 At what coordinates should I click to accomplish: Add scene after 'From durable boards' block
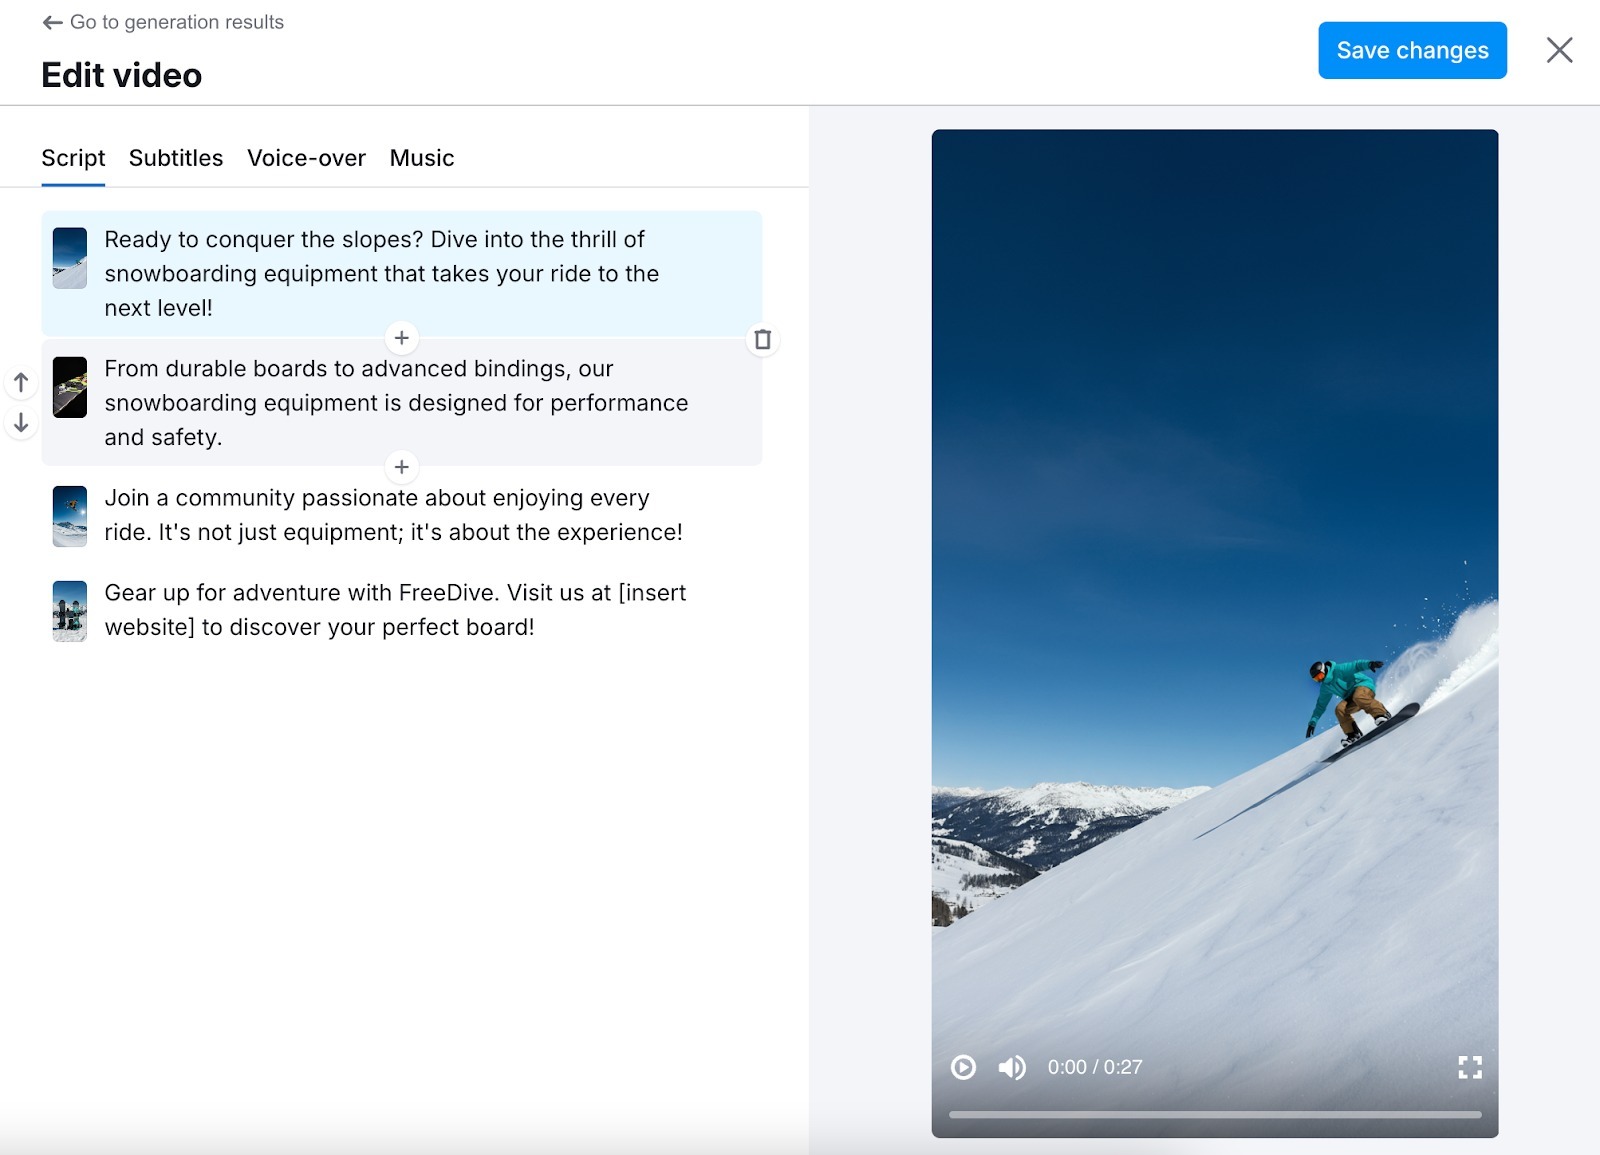pos(401,467)
